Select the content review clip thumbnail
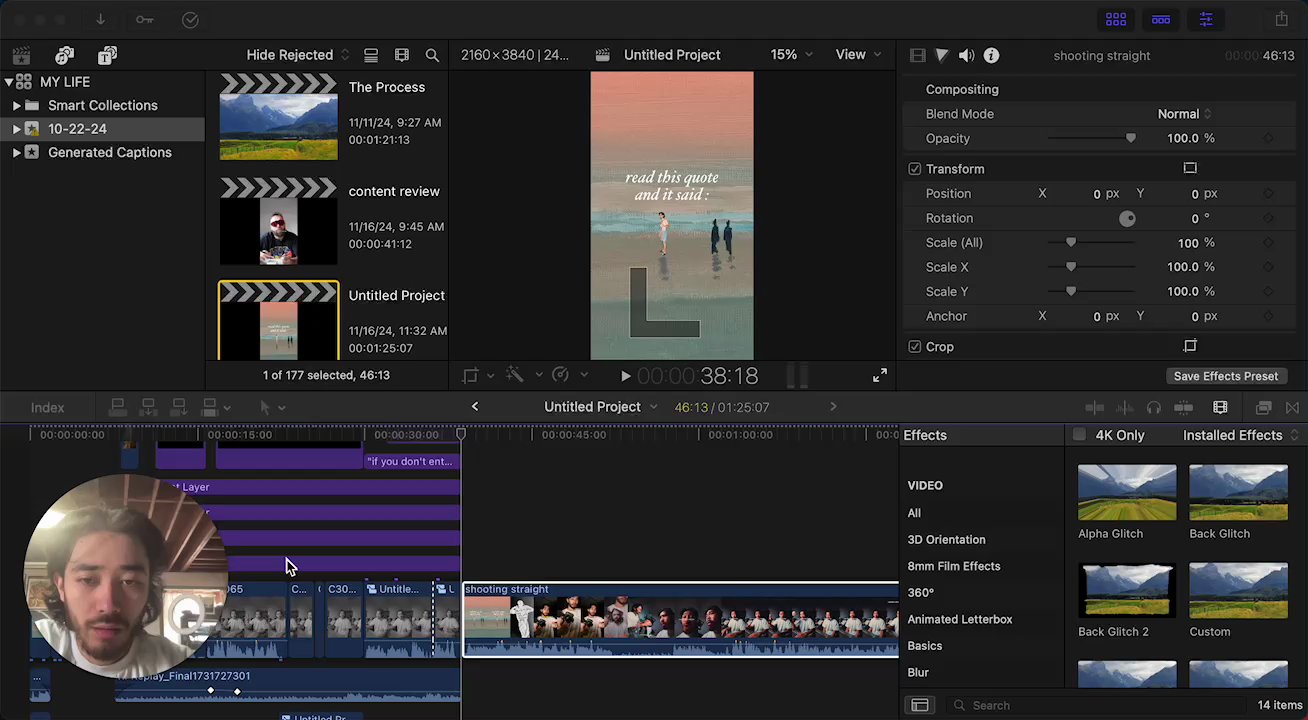The image size is (1308, 720). coord(279,221)
